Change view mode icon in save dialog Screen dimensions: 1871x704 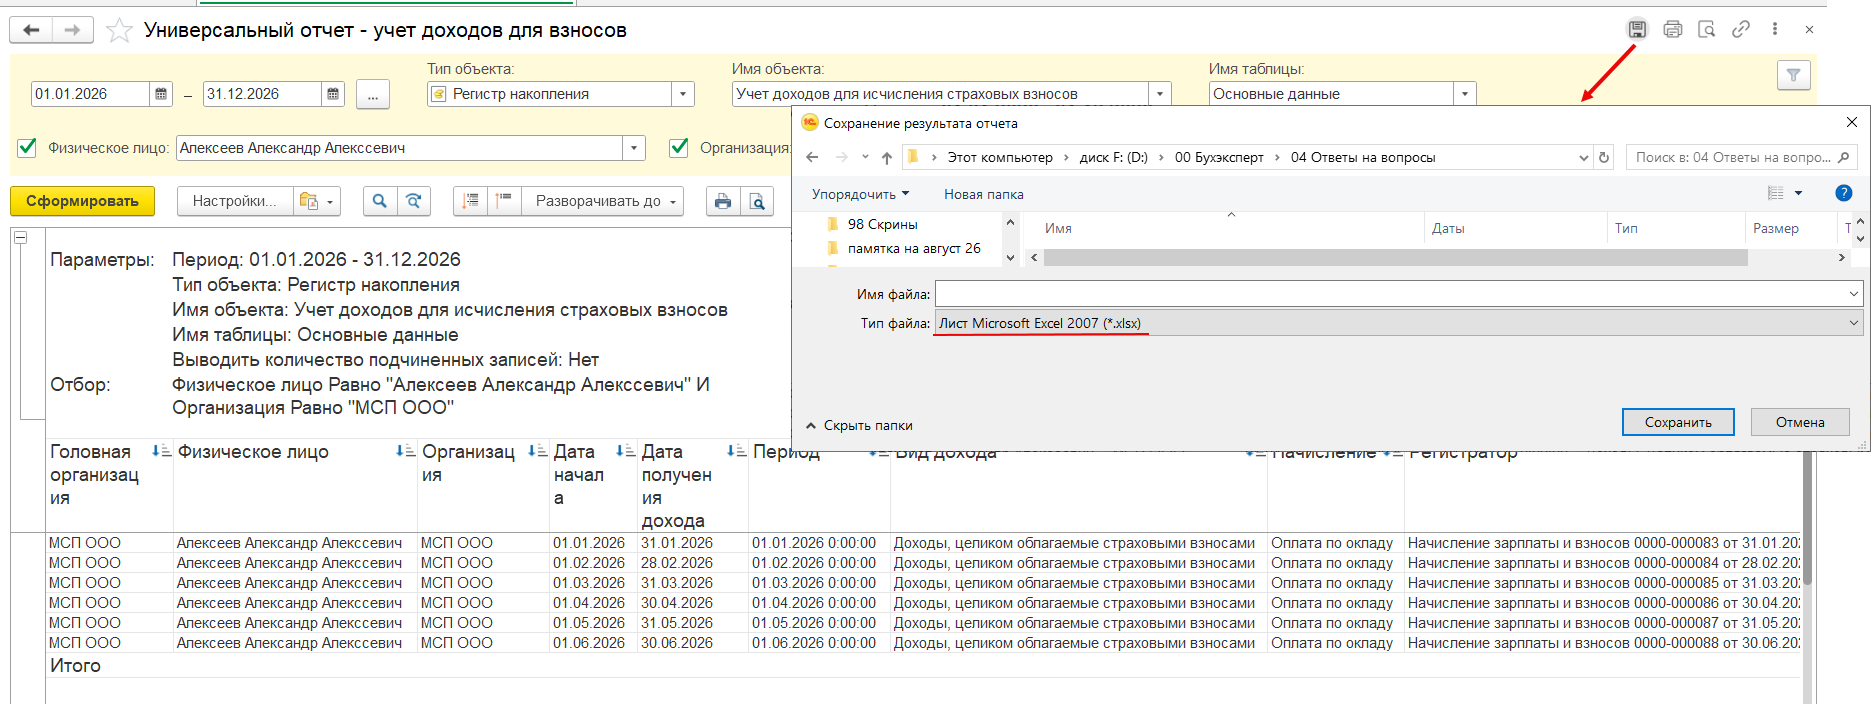point(1776,193)
